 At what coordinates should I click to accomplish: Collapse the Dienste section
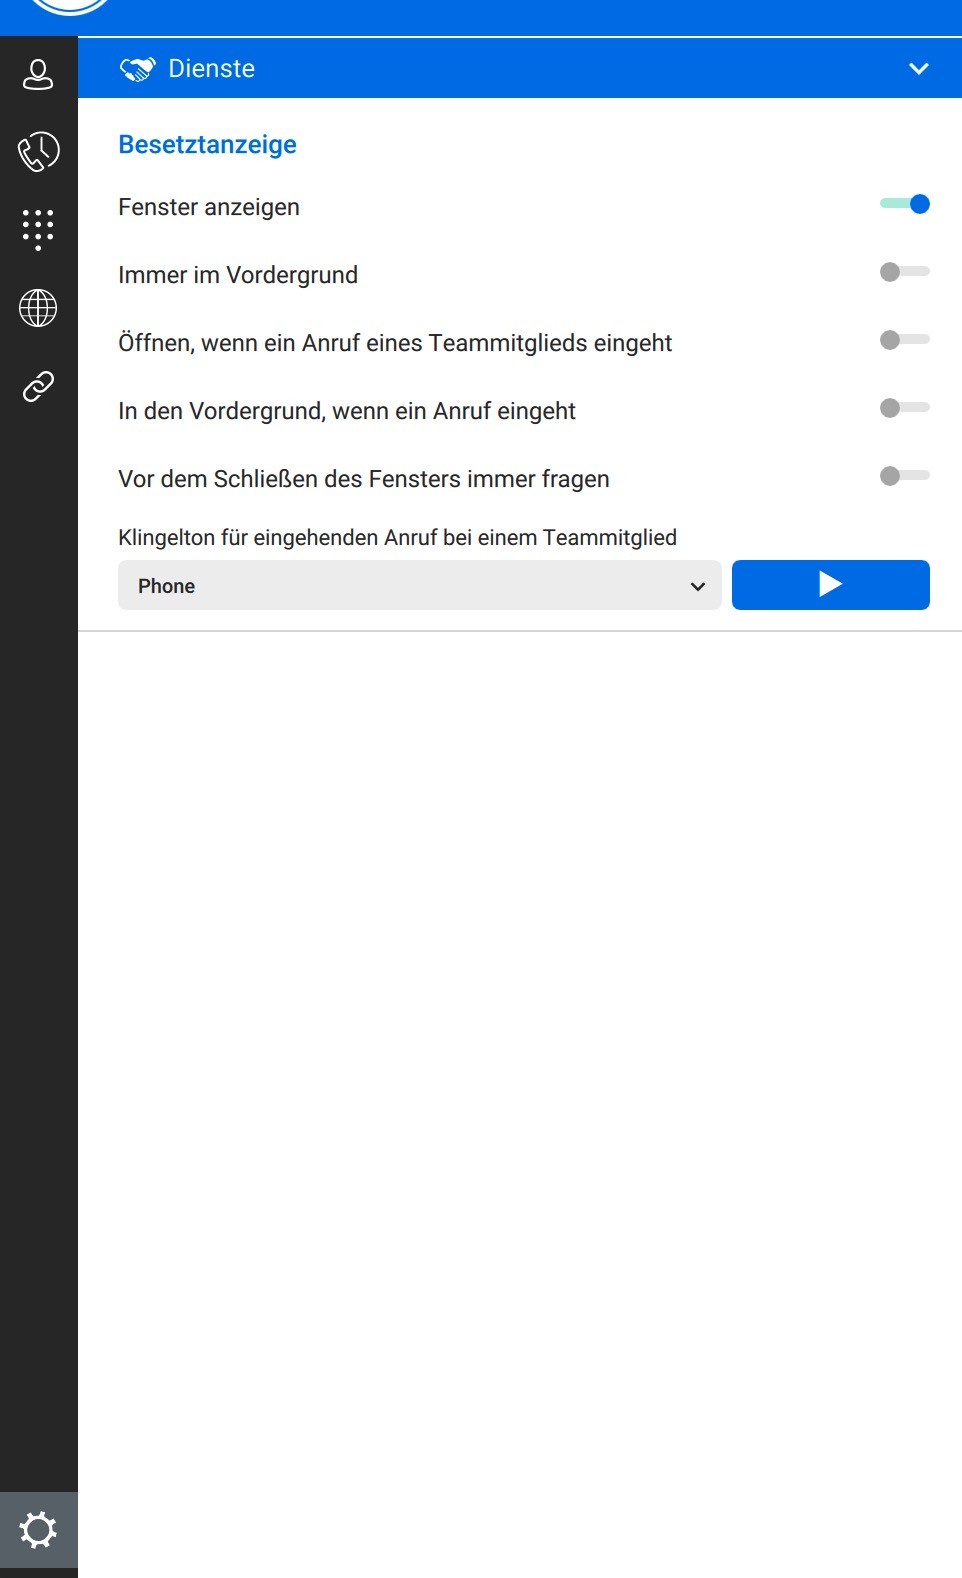pyautogui.click(x=917, y=69)
